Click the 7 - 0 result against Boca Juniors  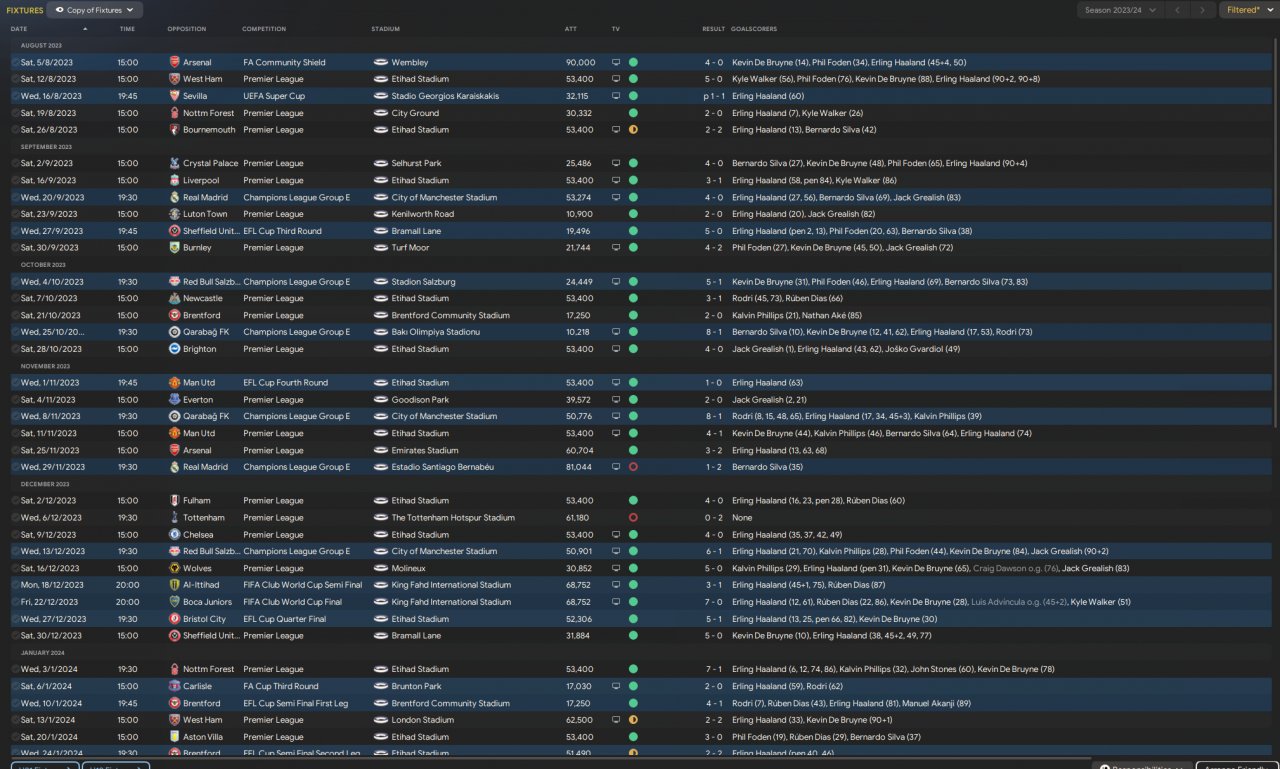(x=713, y=602)
